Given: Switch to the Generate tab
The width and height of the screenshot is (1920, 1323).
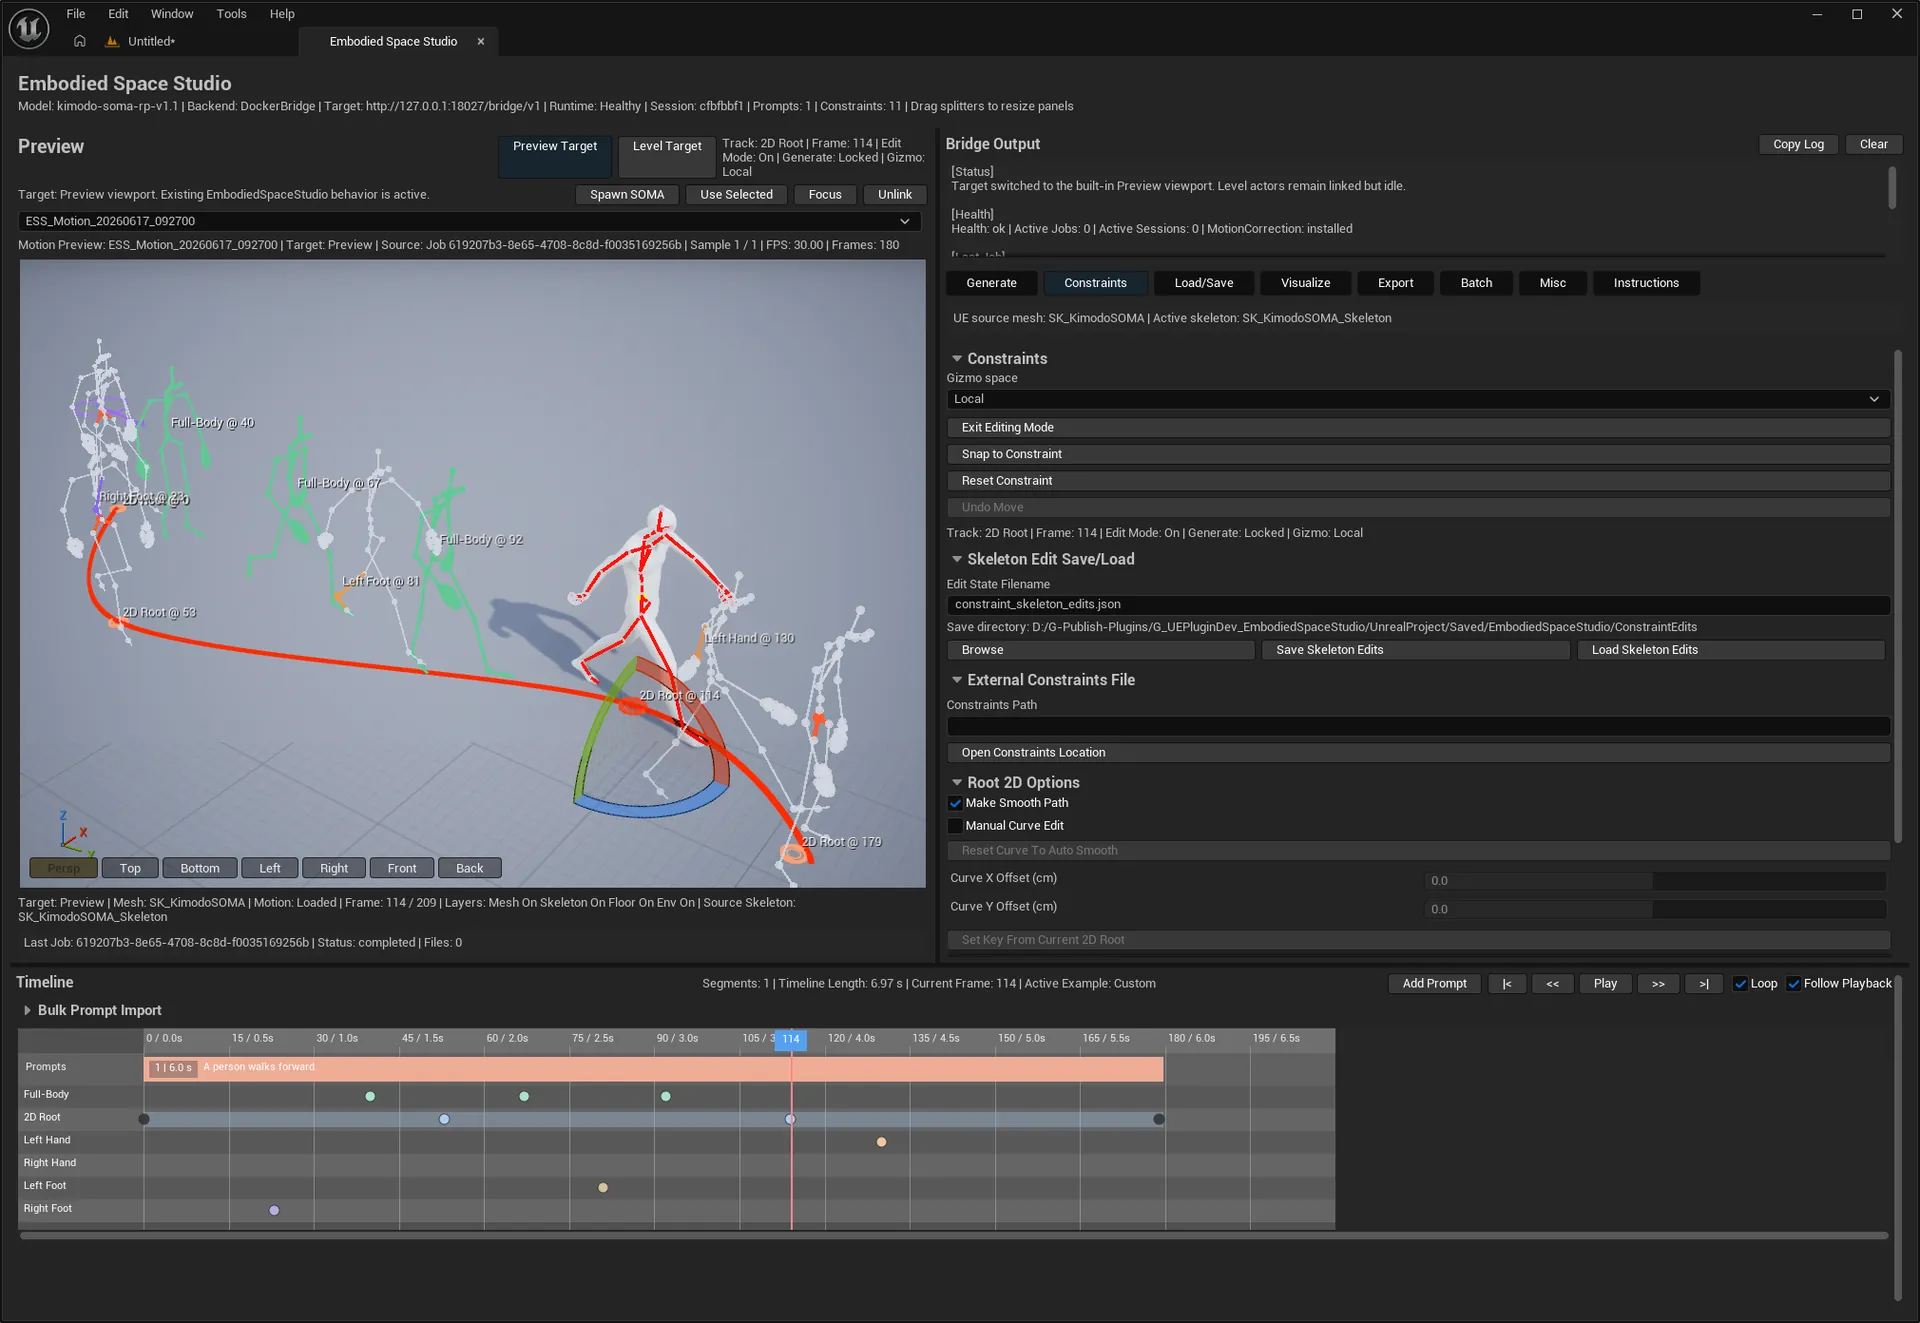Looking at the screenshot, I should coord(991,283).
